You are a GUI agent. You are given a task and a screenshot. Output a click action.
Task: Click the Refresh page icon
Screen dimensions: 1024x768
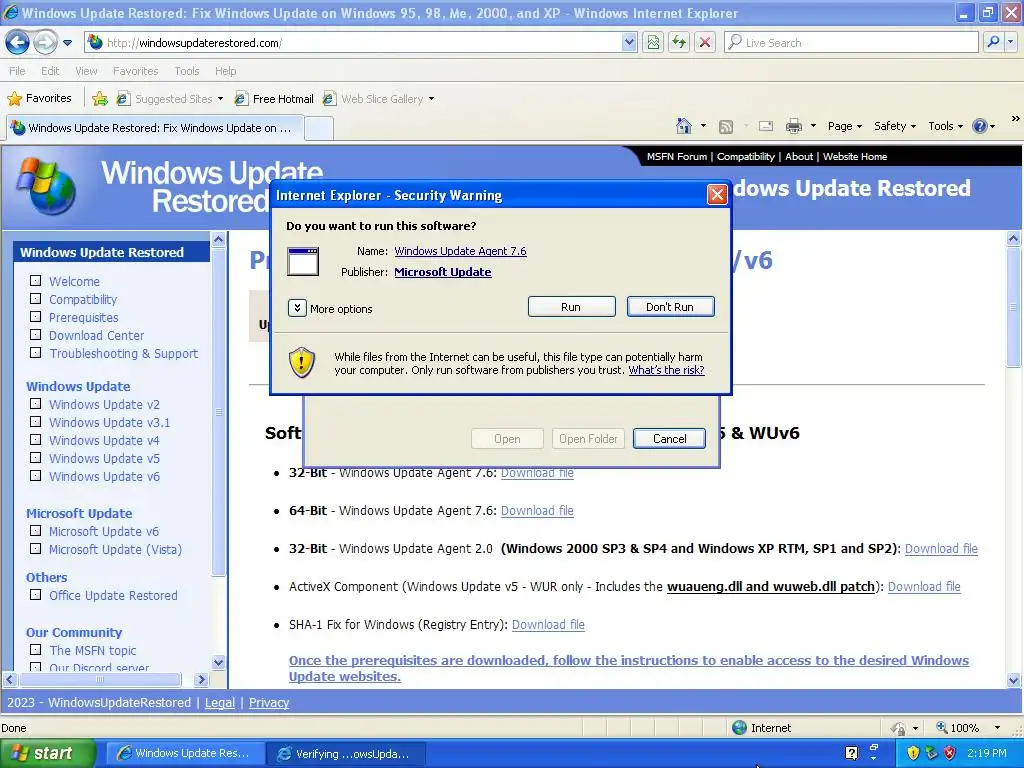[679, 43]
